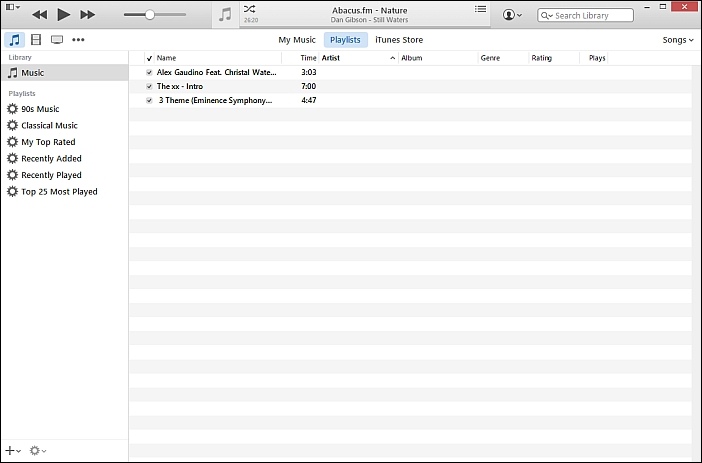Click the Previous track rewind button
Viewport: 702px width, 463px height.
pos(40,15)
